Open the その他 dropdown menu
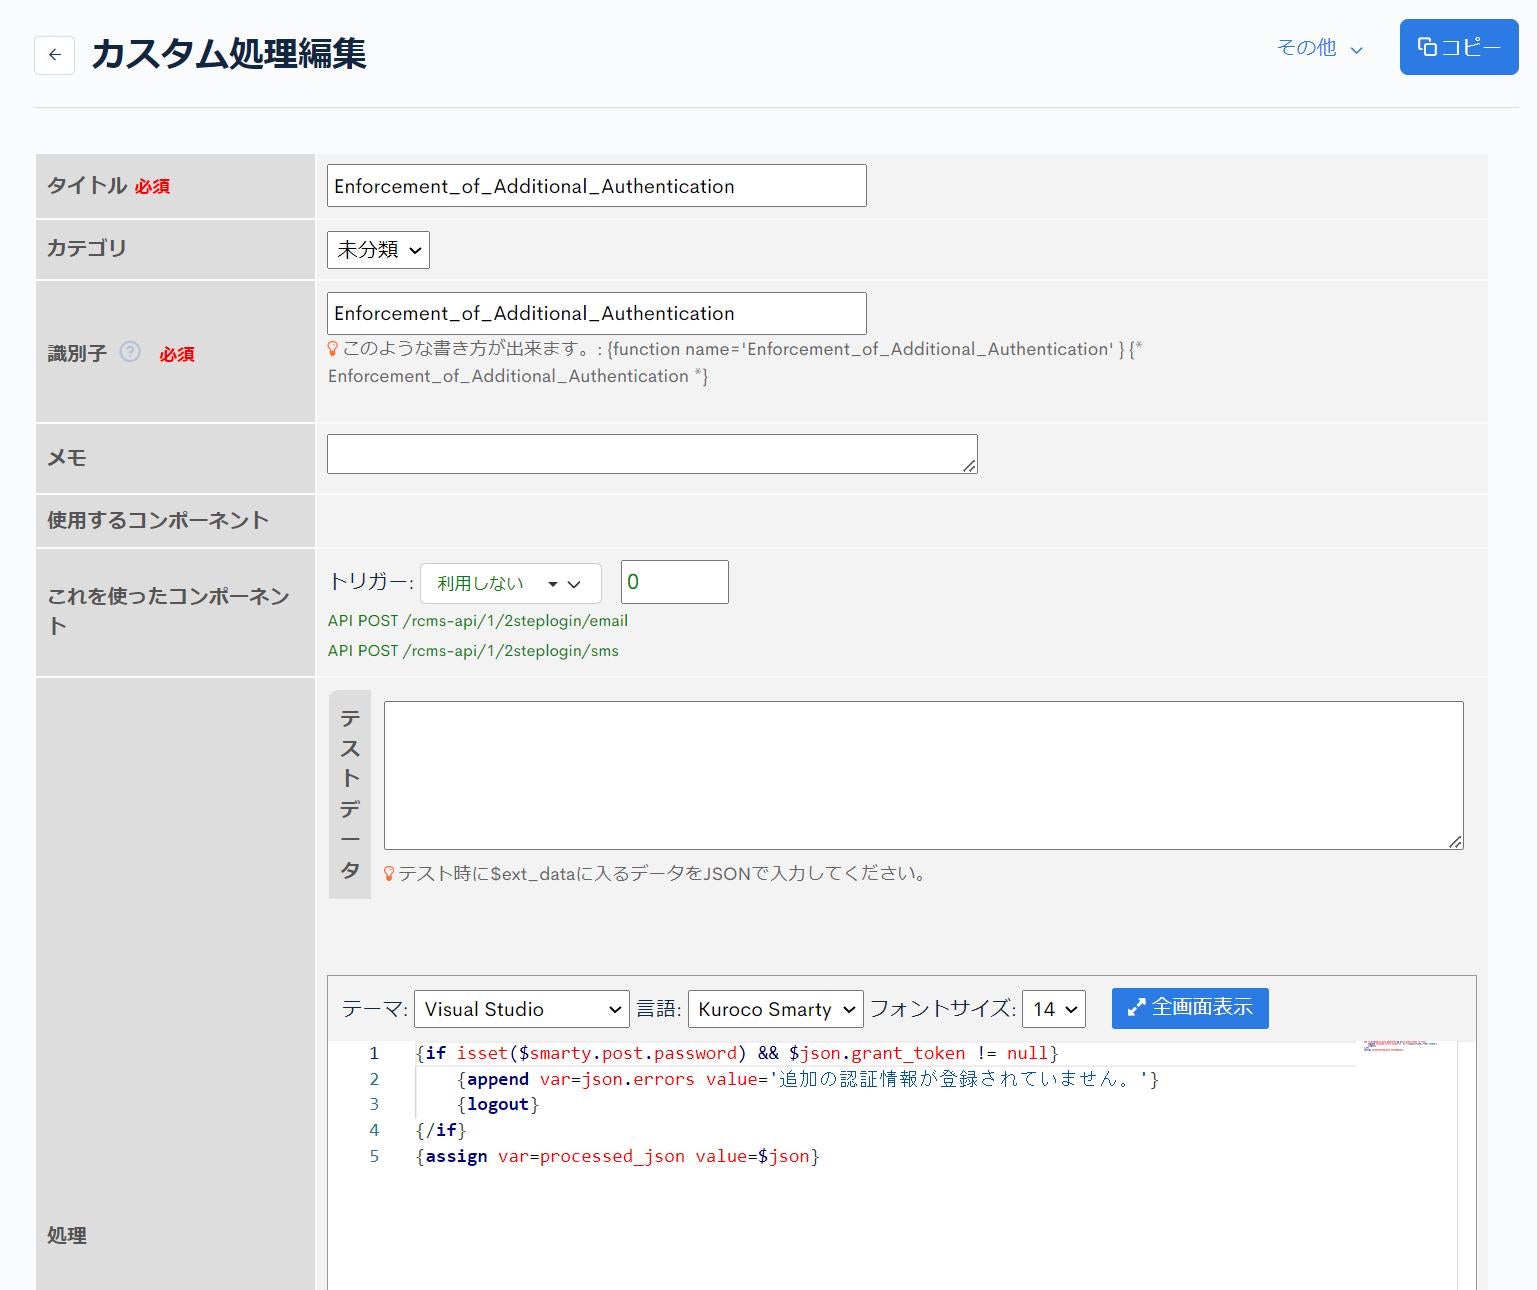1537x1290 pixels. 1320,48
